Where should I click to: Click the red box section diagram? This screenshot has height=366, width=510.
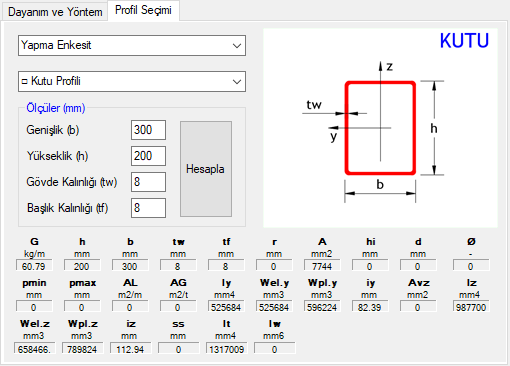coord(380,128)
